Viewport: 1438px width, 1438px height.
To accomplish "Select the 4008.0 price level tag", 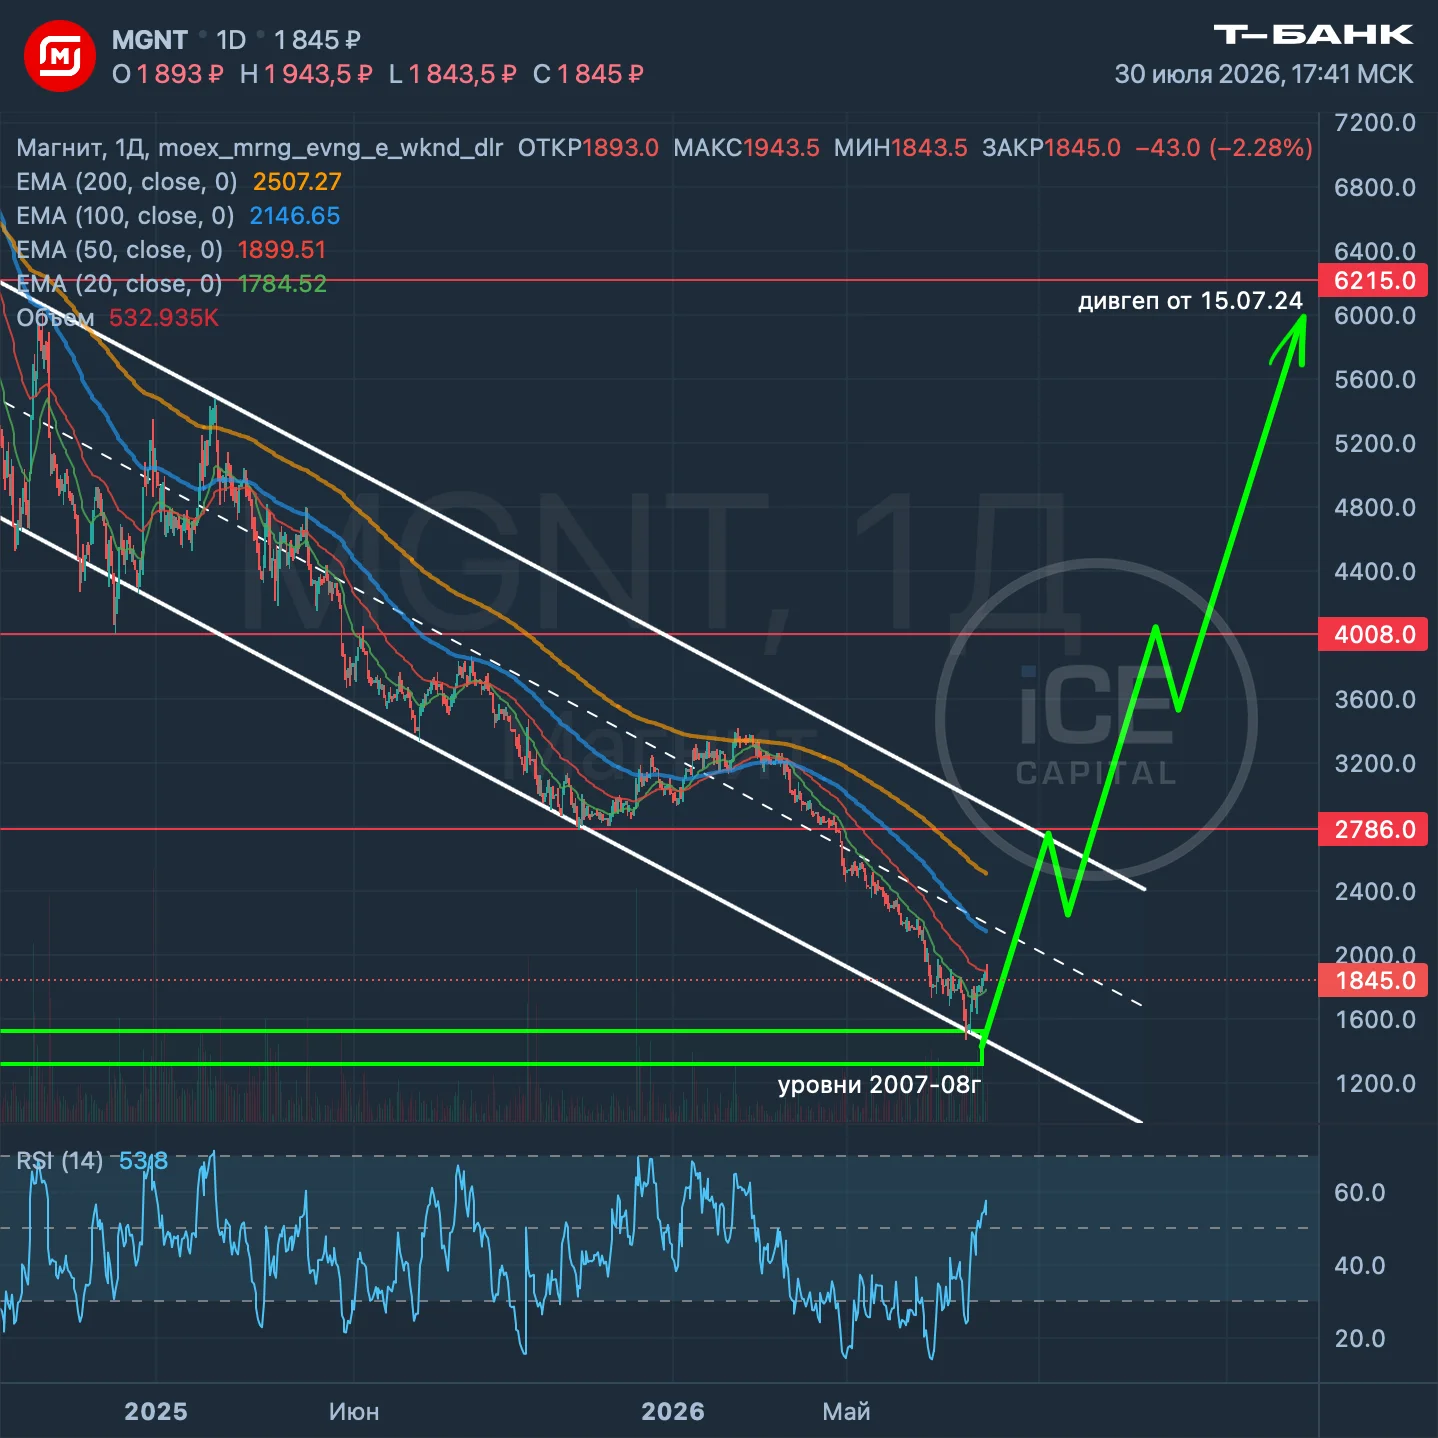I will coord(1373,635).
